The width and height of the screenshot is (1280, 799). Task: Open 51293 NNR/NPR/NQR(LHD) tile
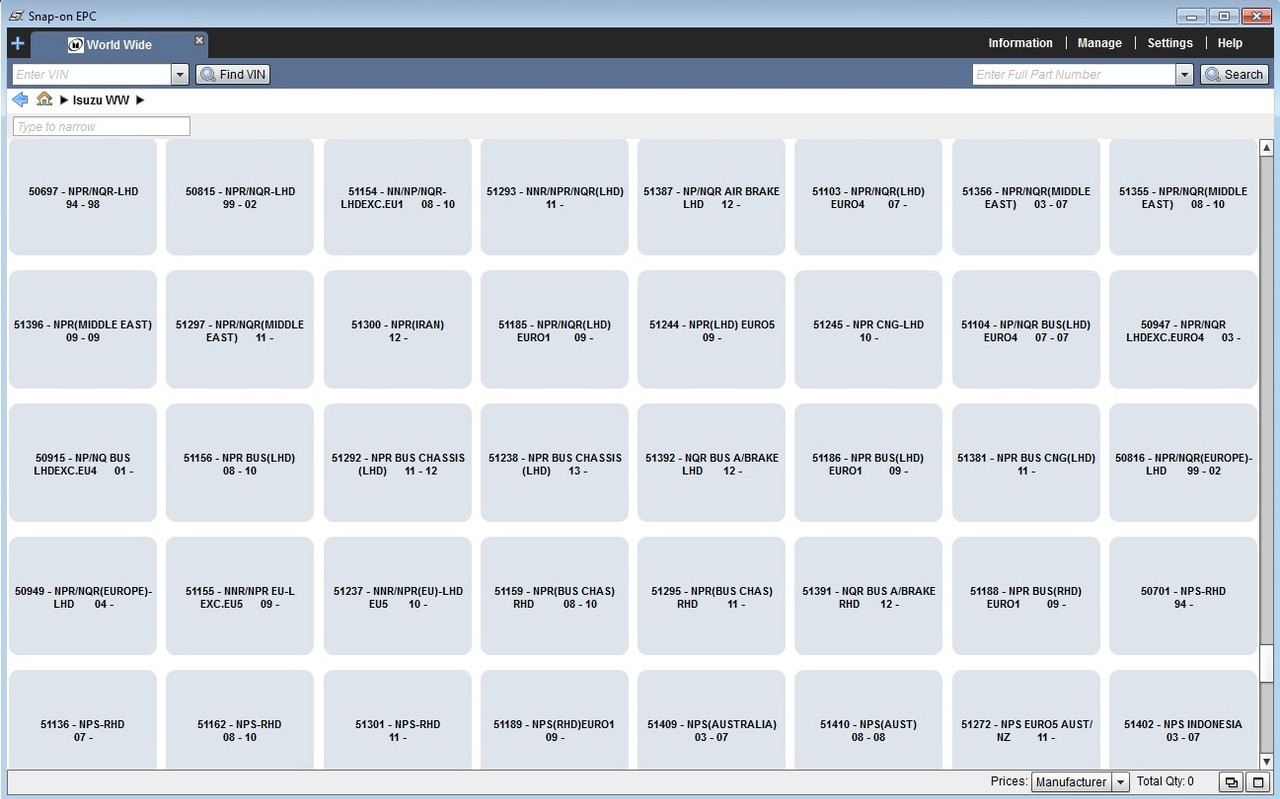pyautogui.click(x=555, y=197)
